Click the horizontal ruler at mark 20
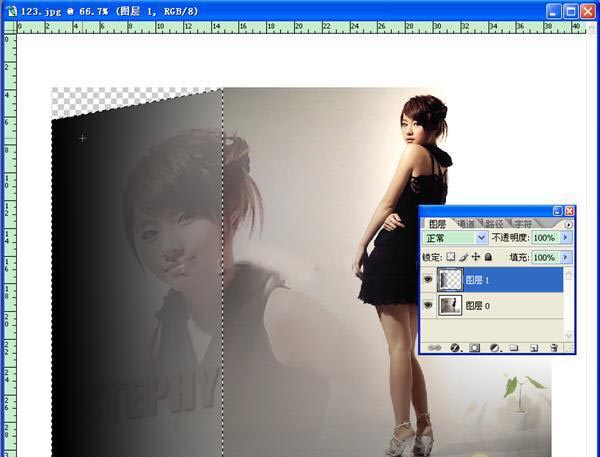The image size is (600, 457). pos(298,27)
